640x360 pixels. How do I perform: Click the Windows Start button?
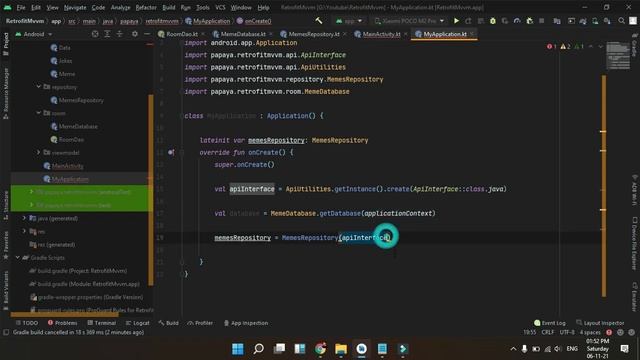point(238,349)
